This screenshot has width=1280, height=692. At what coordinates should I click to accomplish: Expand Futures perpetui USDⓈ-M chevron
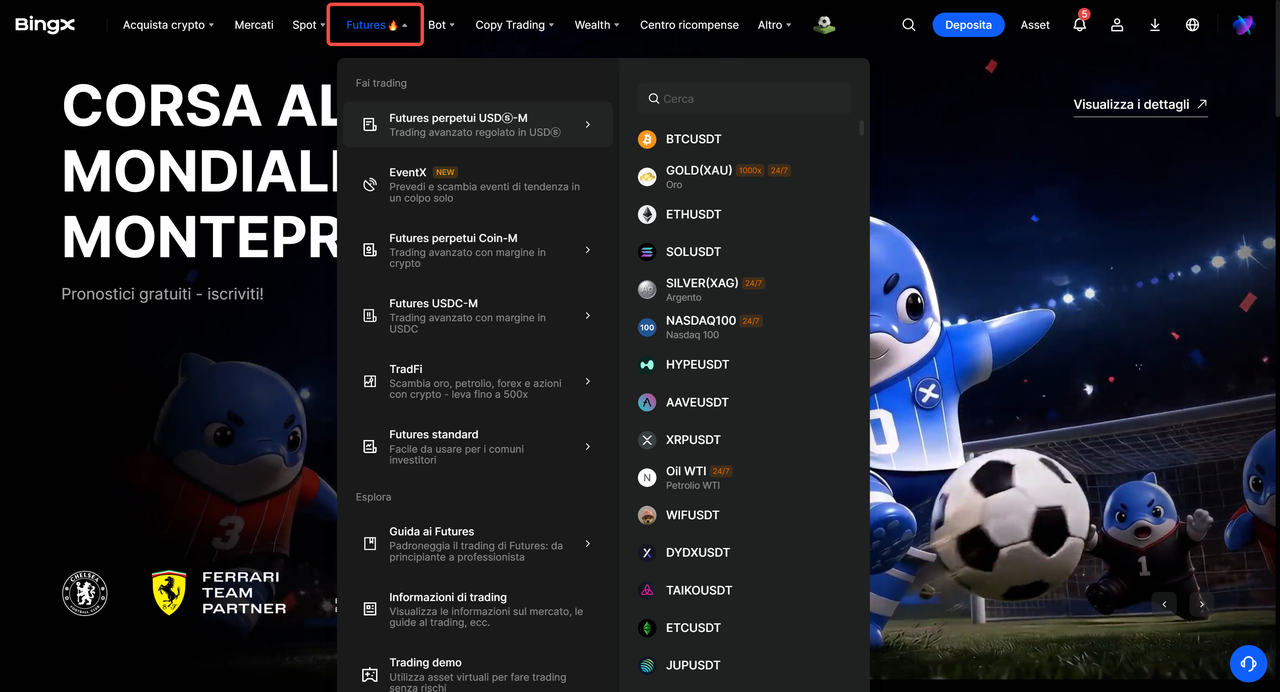pos(588,125)
